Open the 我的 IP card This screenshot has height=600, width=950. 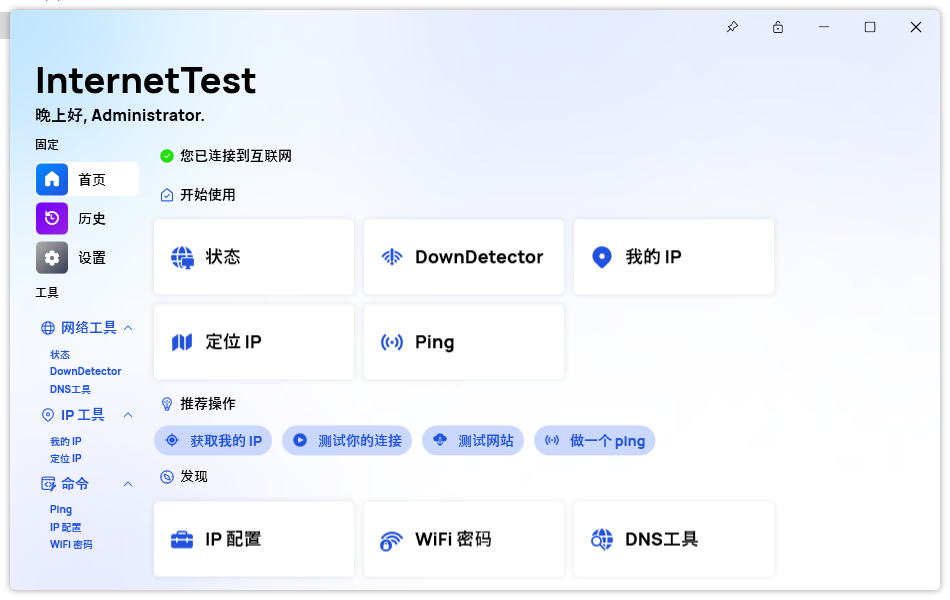[x=674, y=257]
